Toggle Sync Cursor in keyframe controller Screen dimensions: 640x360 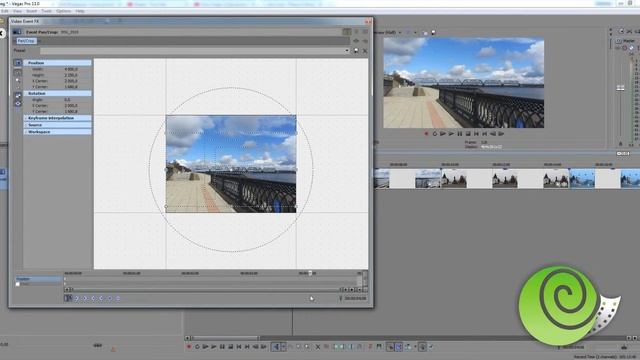(x=68, y=298)
